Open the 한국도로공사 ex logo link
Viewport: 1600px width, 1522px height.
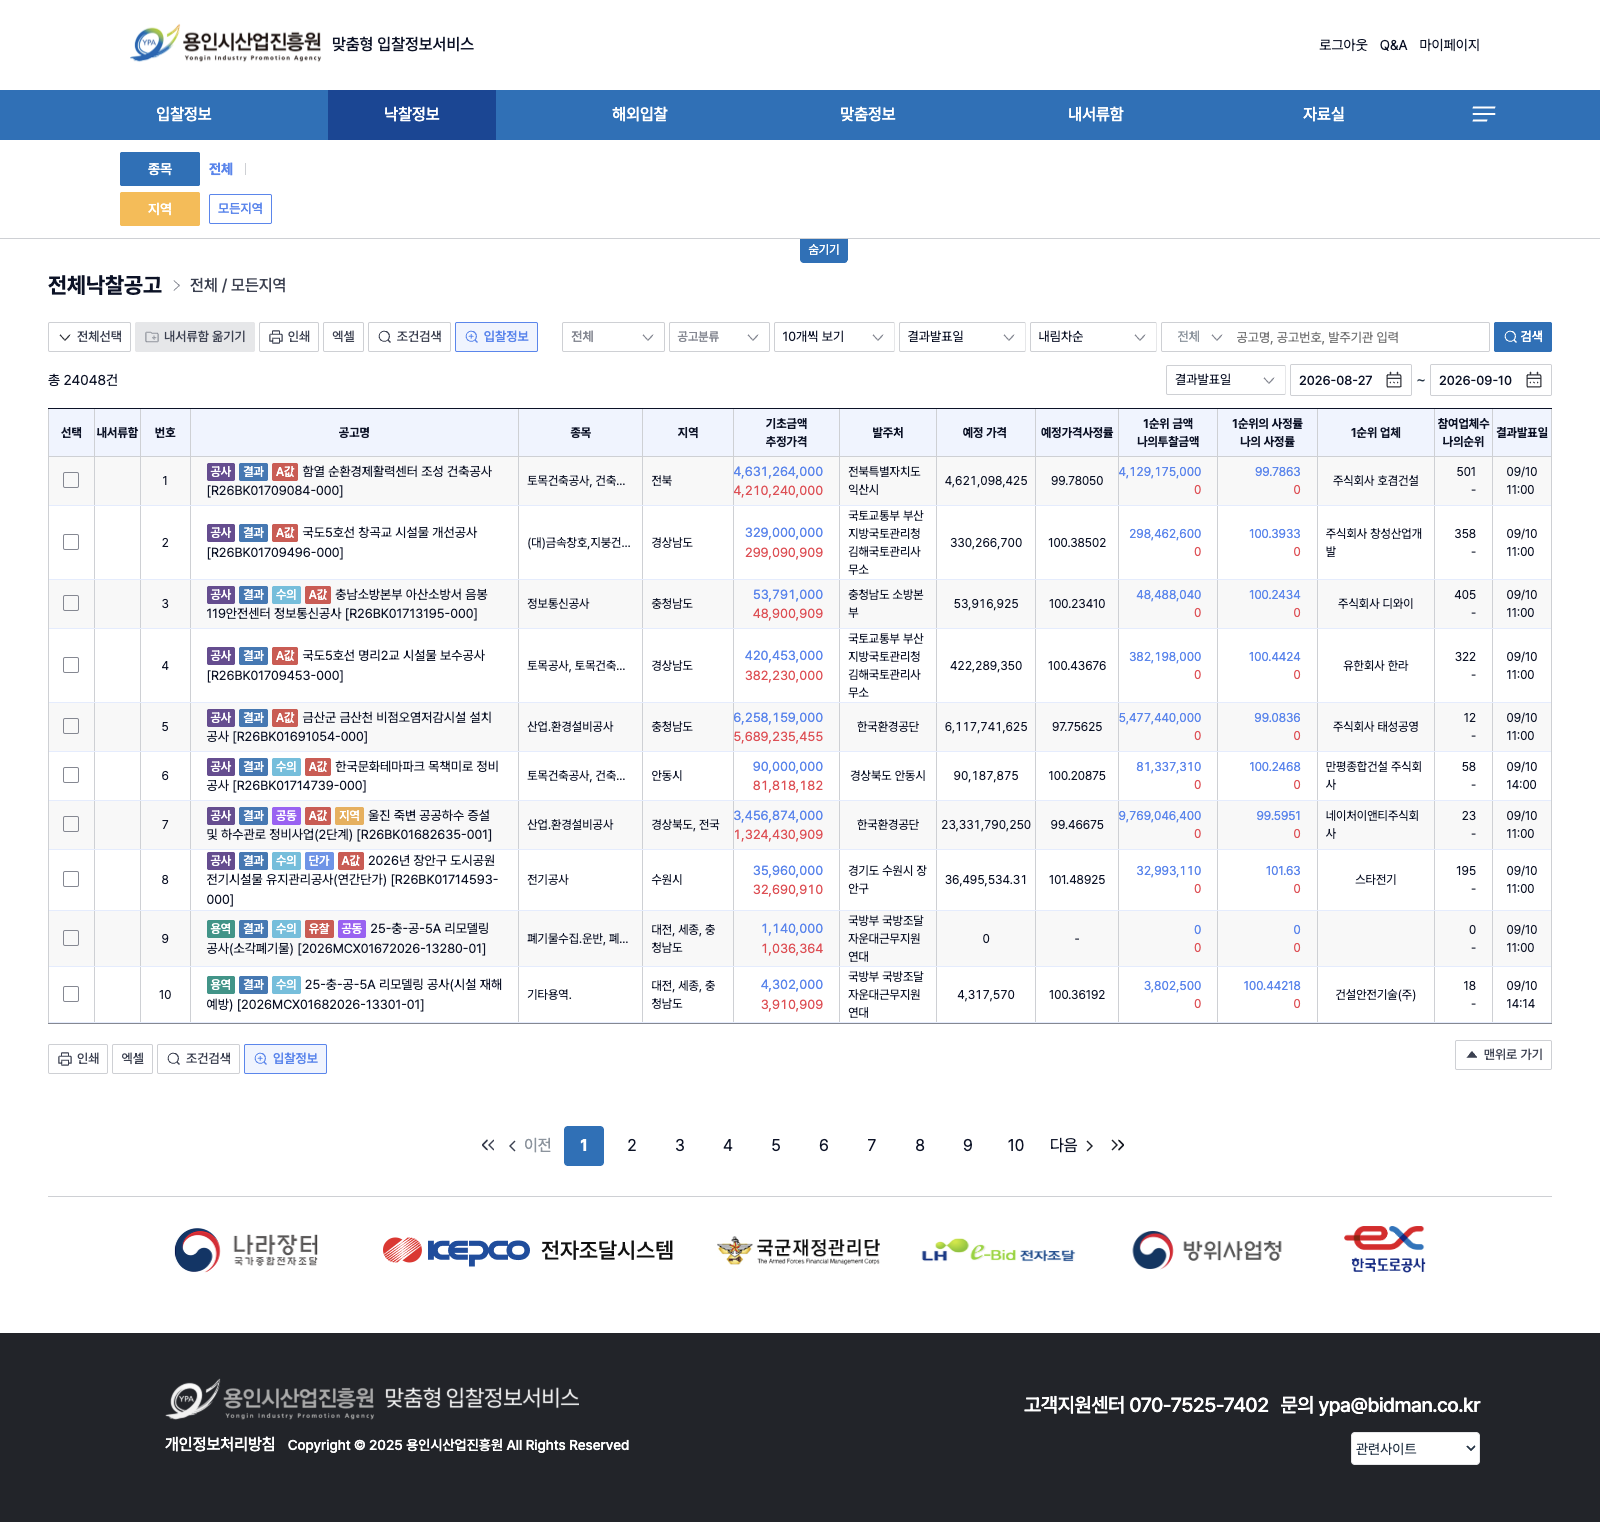1386,1249
